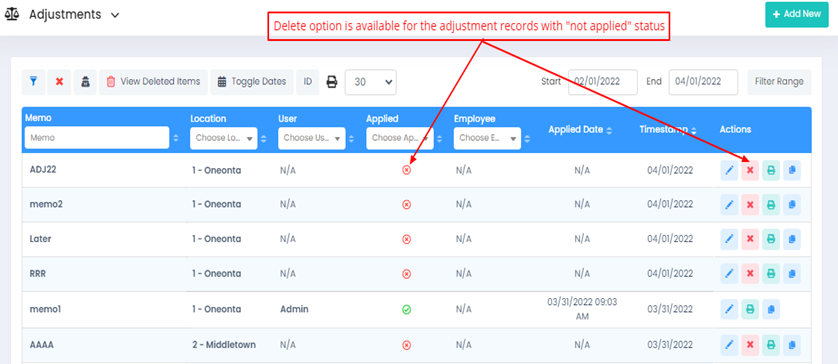Delete the AAAA adjustment record
Image resolution: width=838 pixels, height=364 pixels.
pos(750,345)
